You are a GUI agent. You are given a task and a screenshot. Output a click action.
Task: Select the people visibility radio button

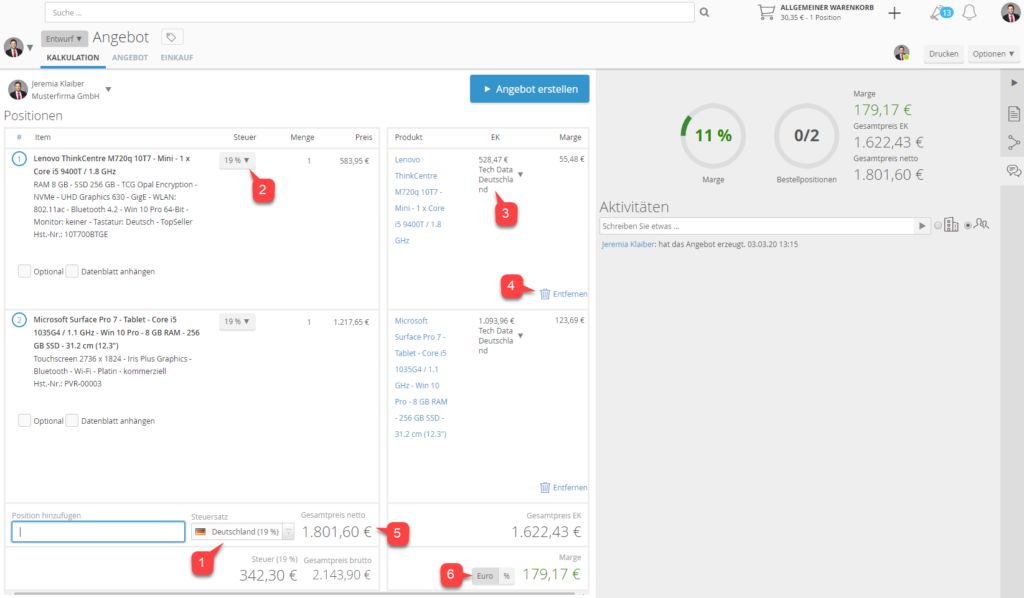pyautogui.click(x=968, y=226)
